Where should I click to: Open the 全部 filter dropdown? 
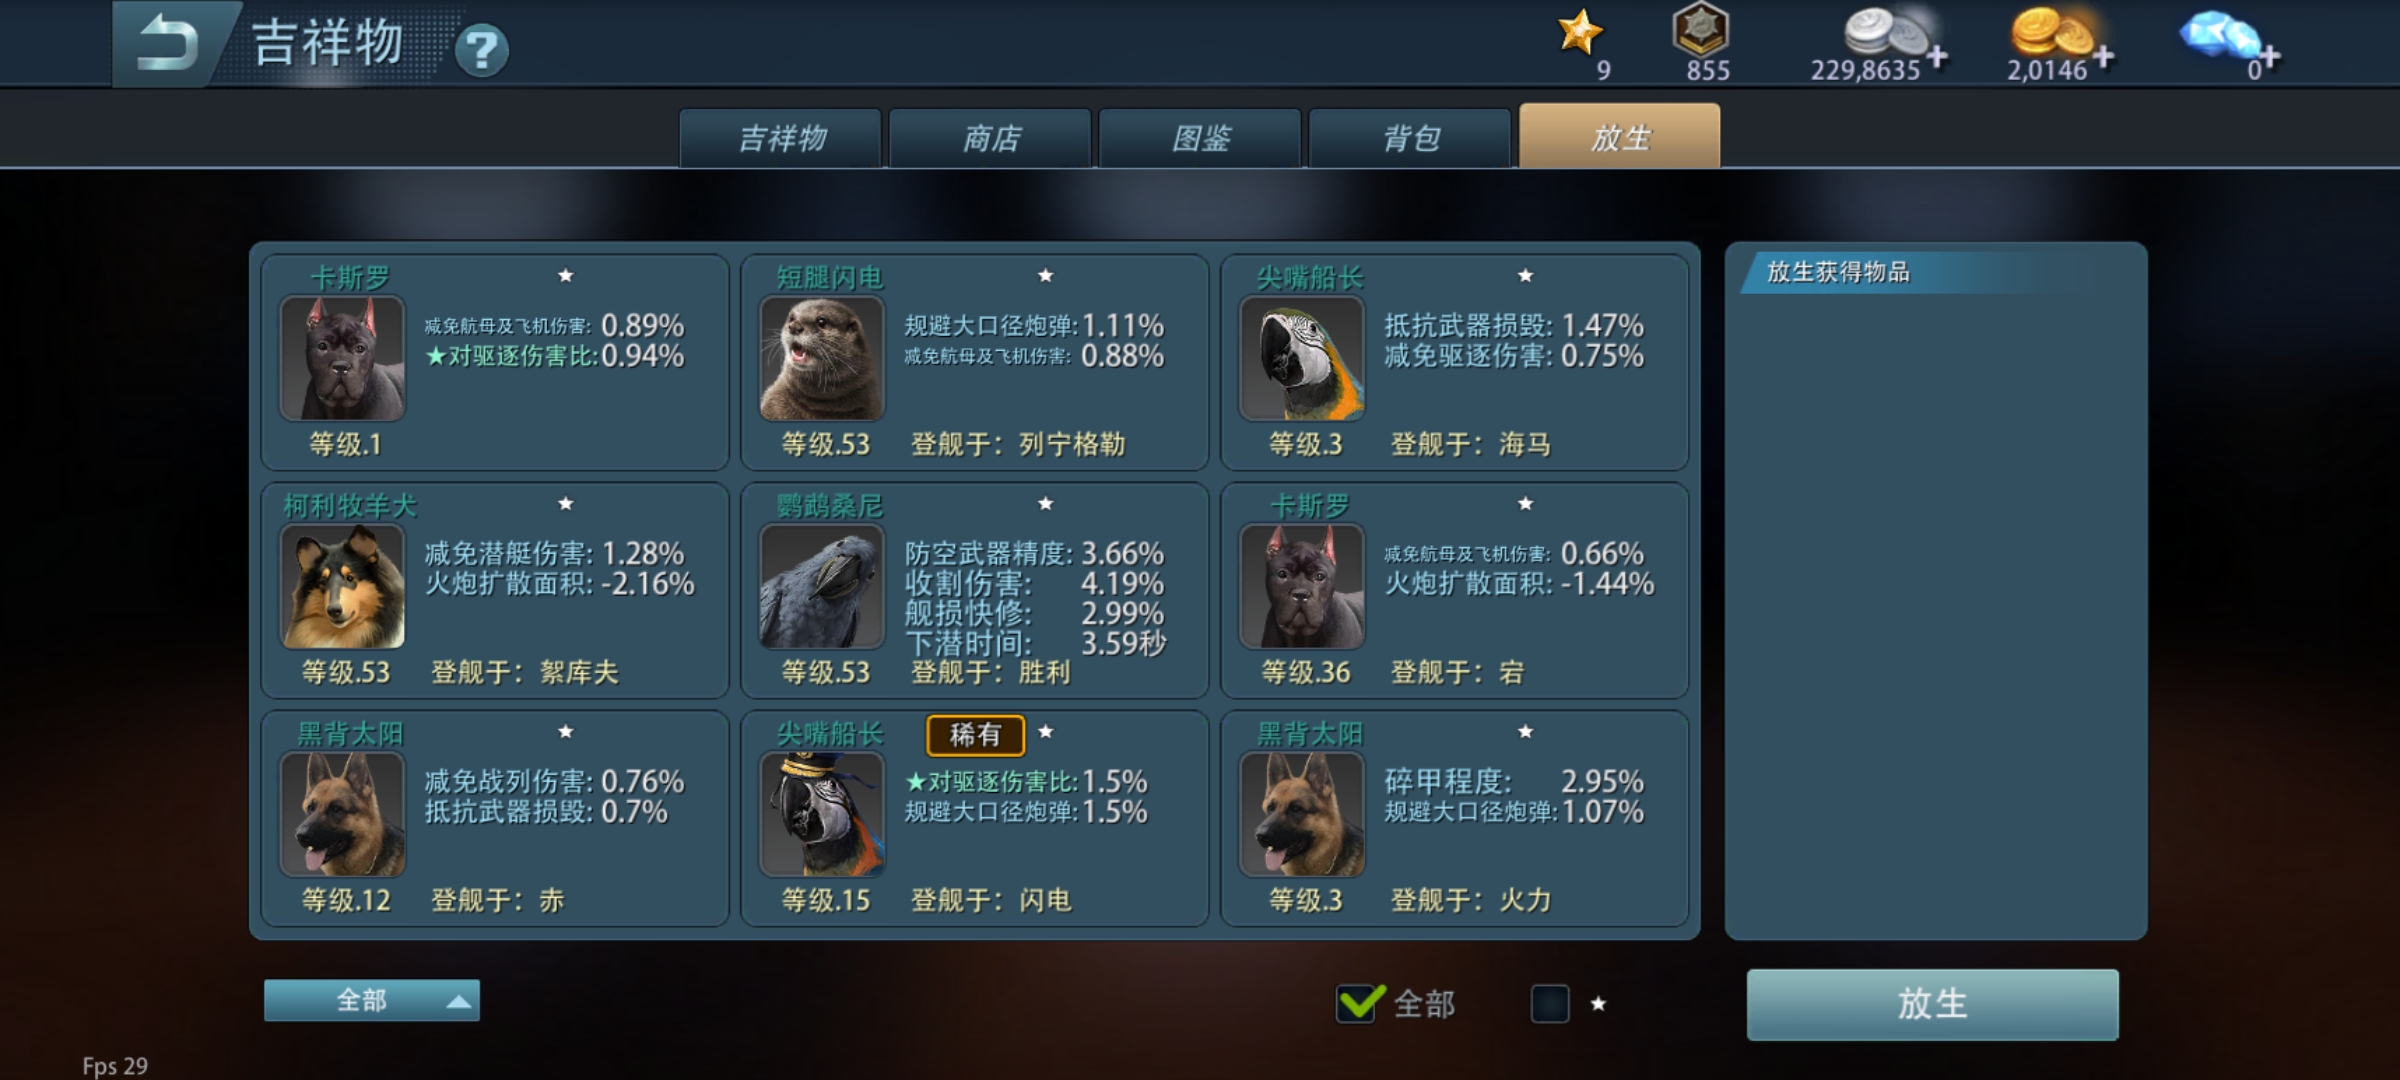(372, 1000)
